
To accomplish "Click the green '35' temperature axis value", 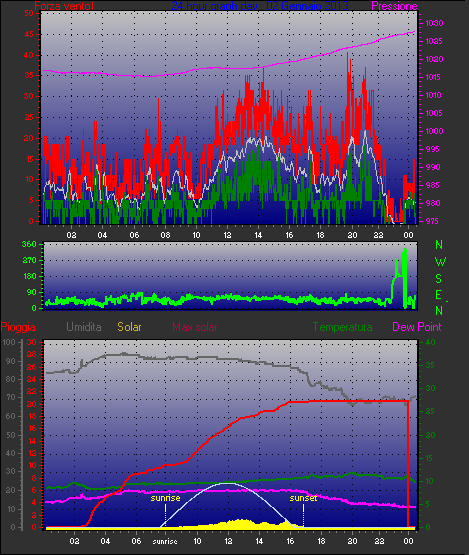I will pyautogui.click(x=430, y=365).
